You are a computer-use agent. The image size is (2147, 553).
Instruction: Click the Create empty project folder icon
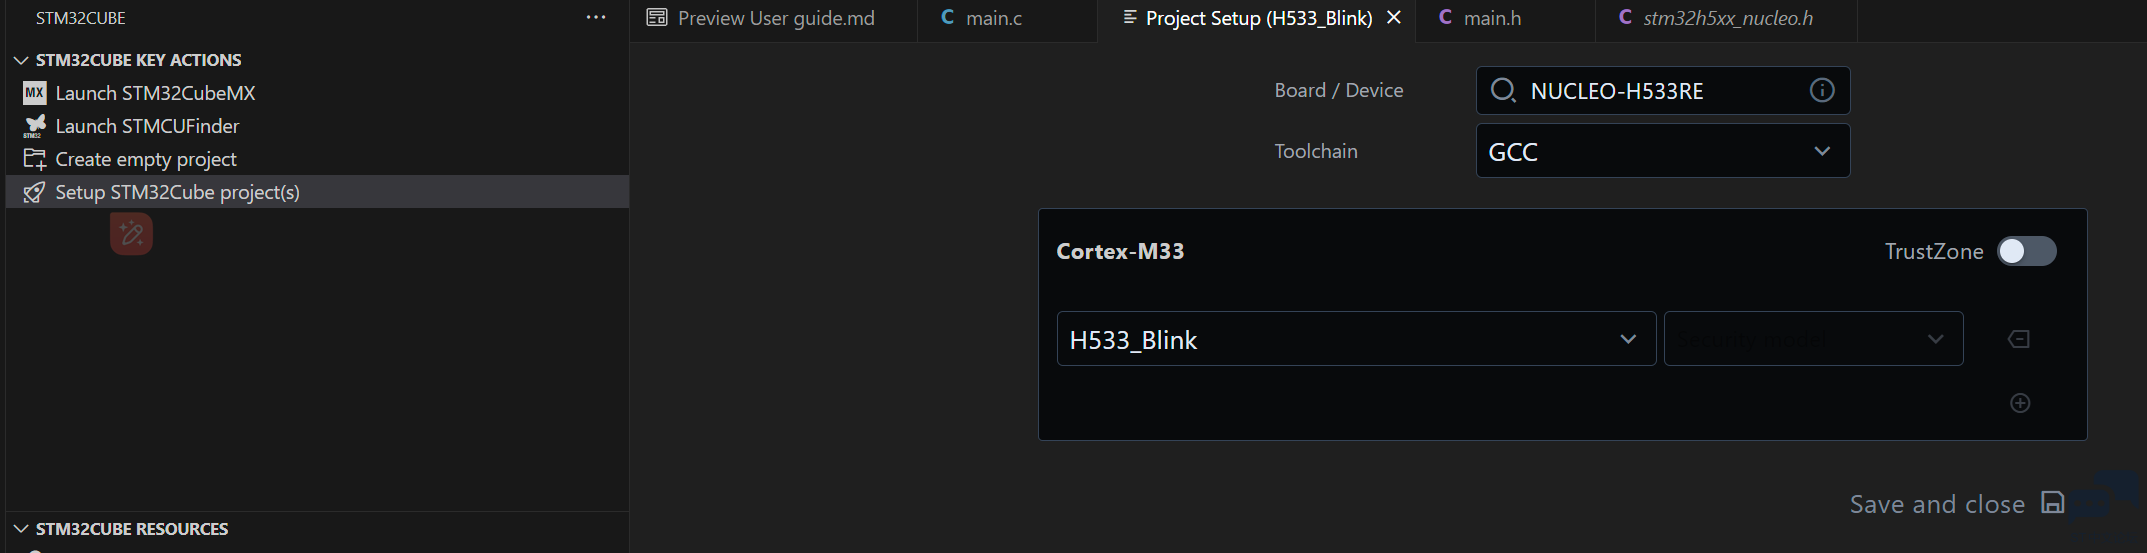[x=34, y=159]
